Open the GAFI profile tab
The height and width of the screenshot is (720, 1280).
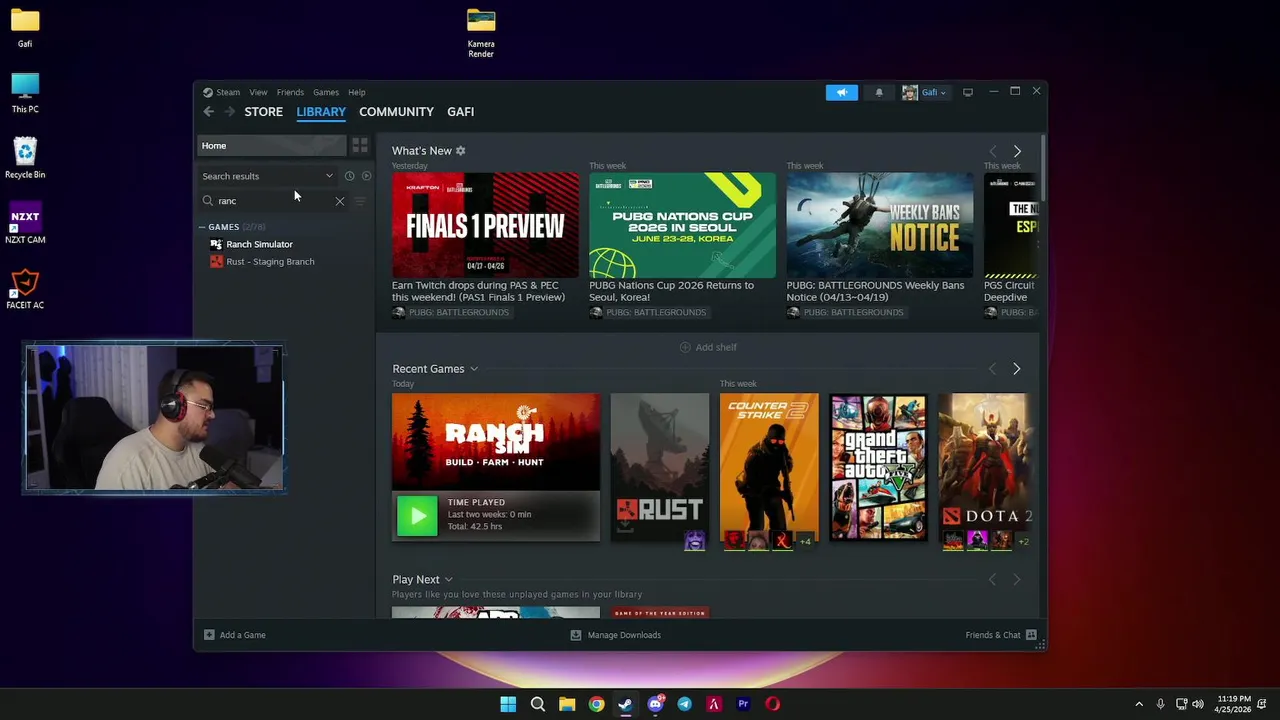click(x=461, y=112)
